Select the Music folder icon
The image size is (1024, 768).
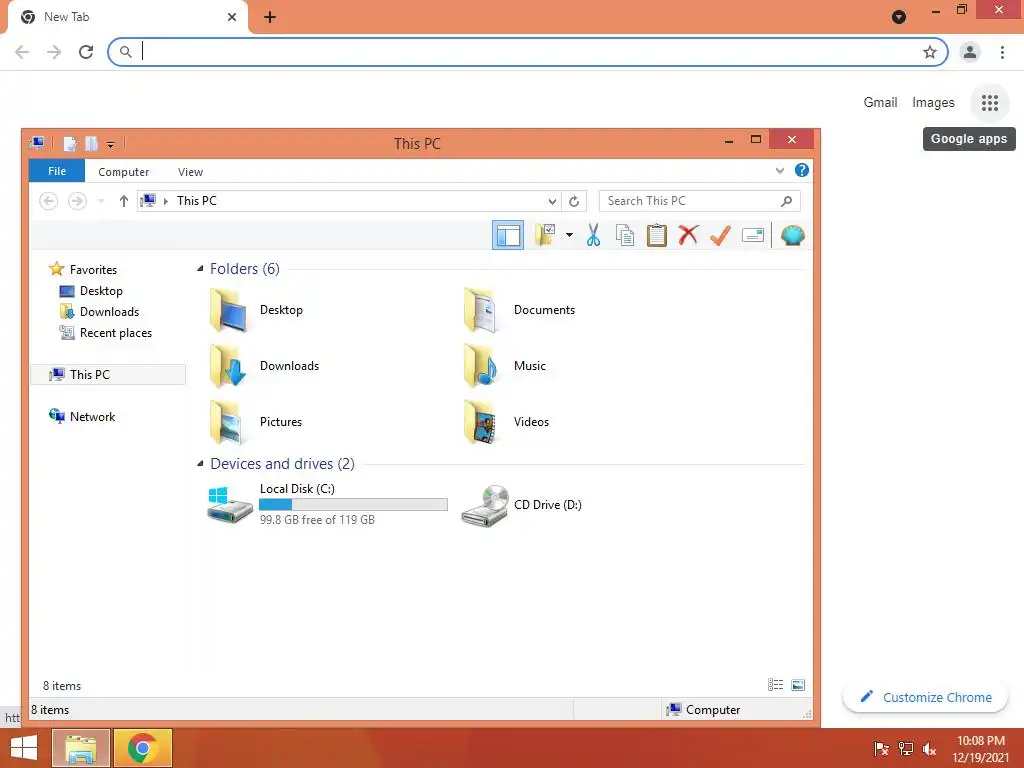pyautogui.click(x=482, y=366)
